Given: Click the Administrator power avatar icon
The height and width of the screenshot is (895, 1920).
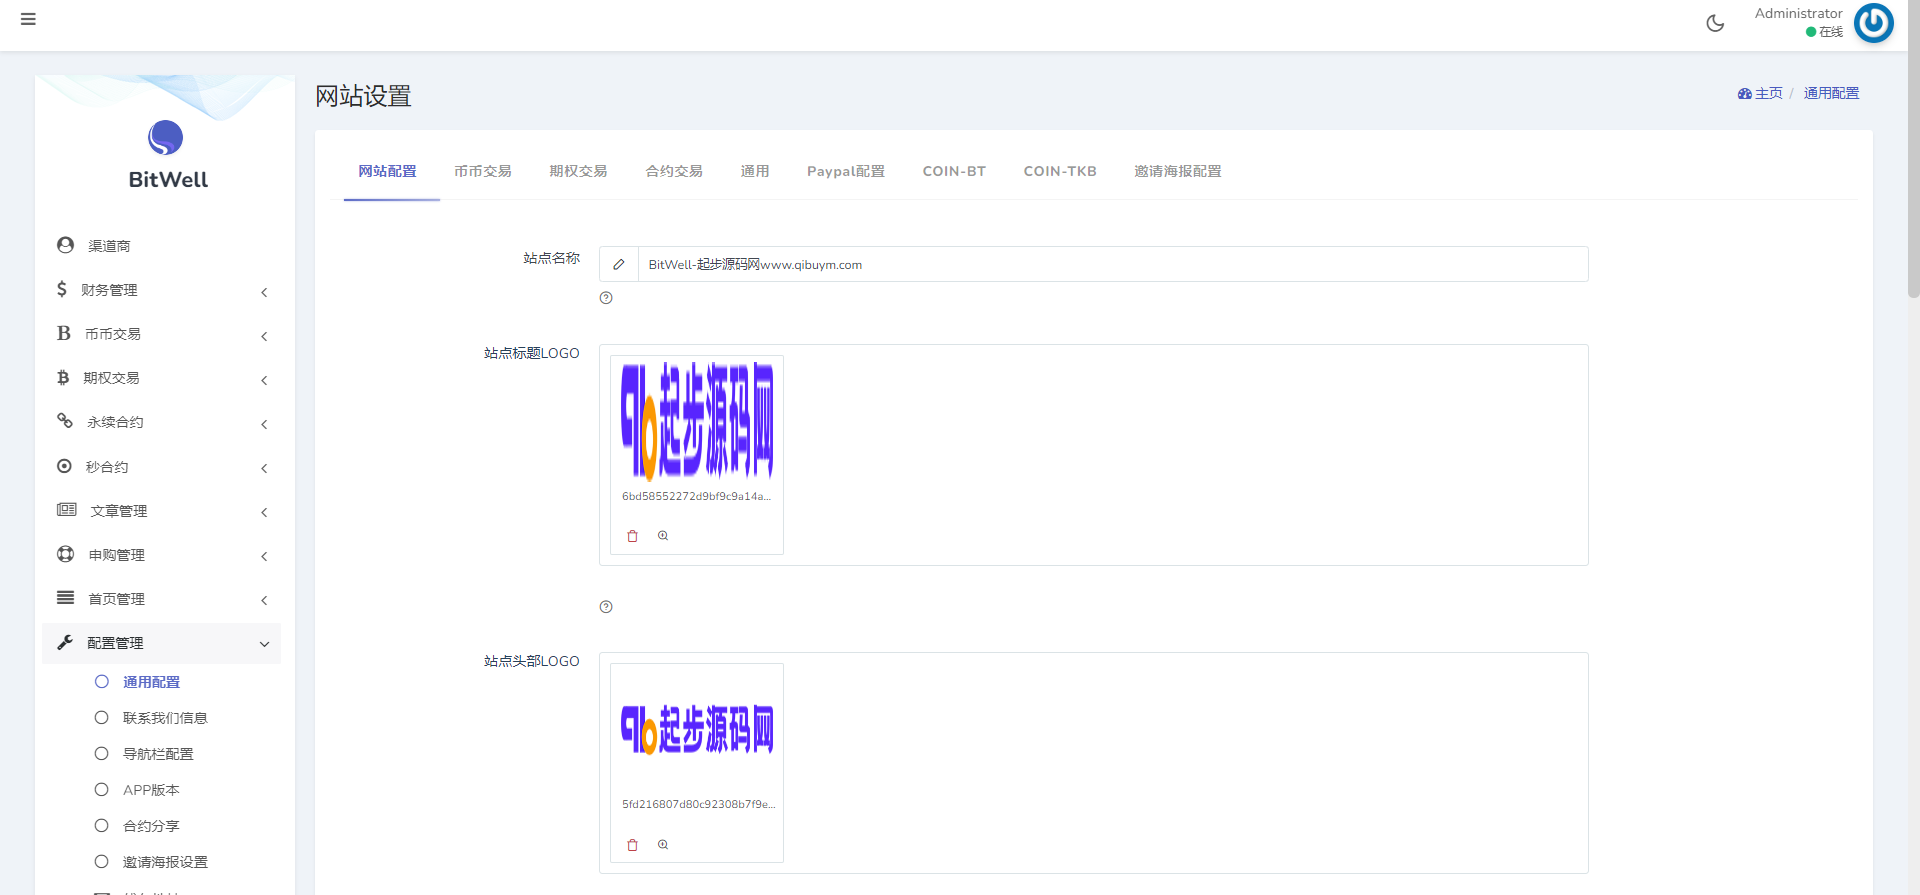Looking at the screenshot, I should [x=1873, y=23].
